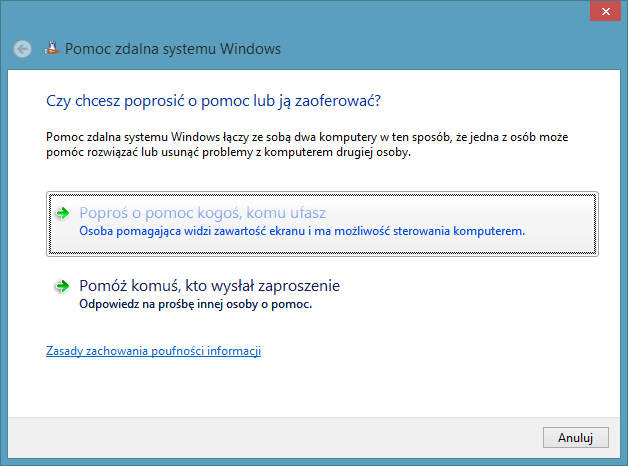Viewport: 628px width, 466px height.
Task: Click the word "ufasz" in first option
Action: [306, 213]
